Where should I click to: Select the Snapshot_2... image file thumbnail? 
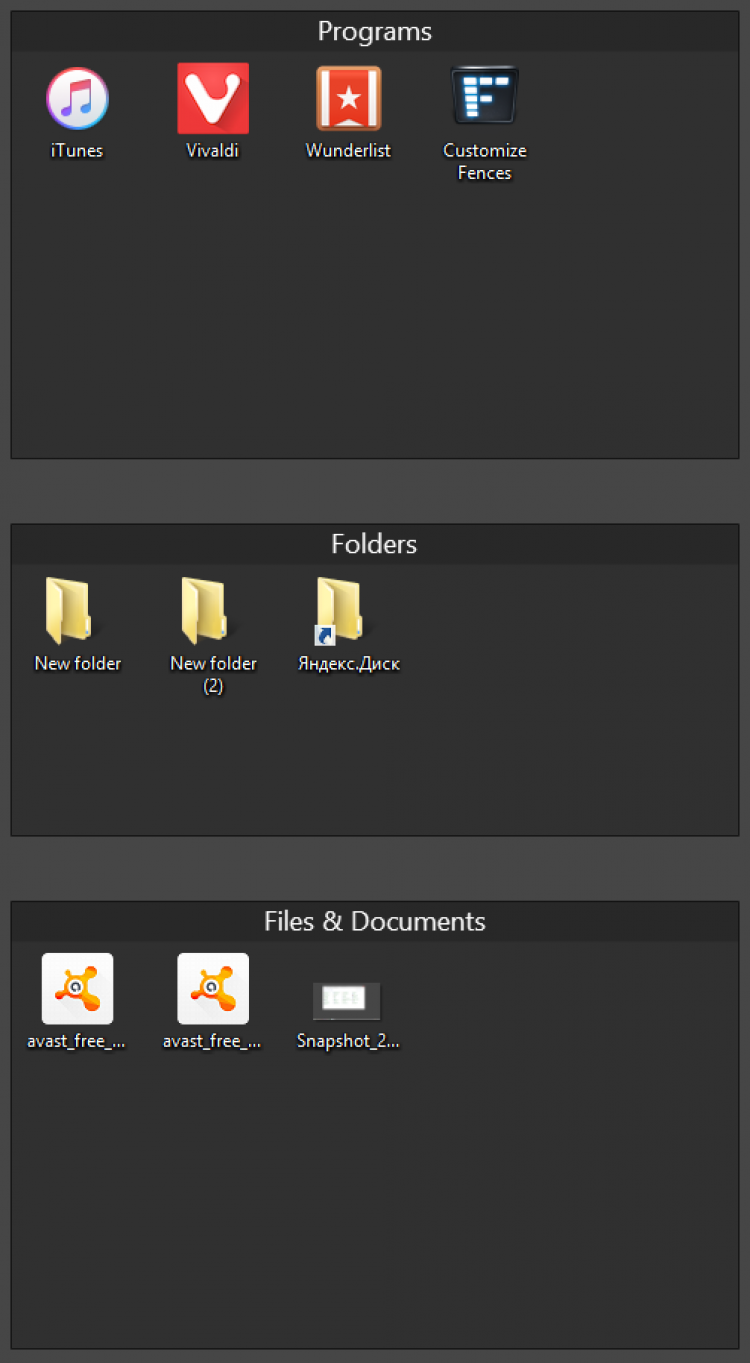pos(347,1001)
